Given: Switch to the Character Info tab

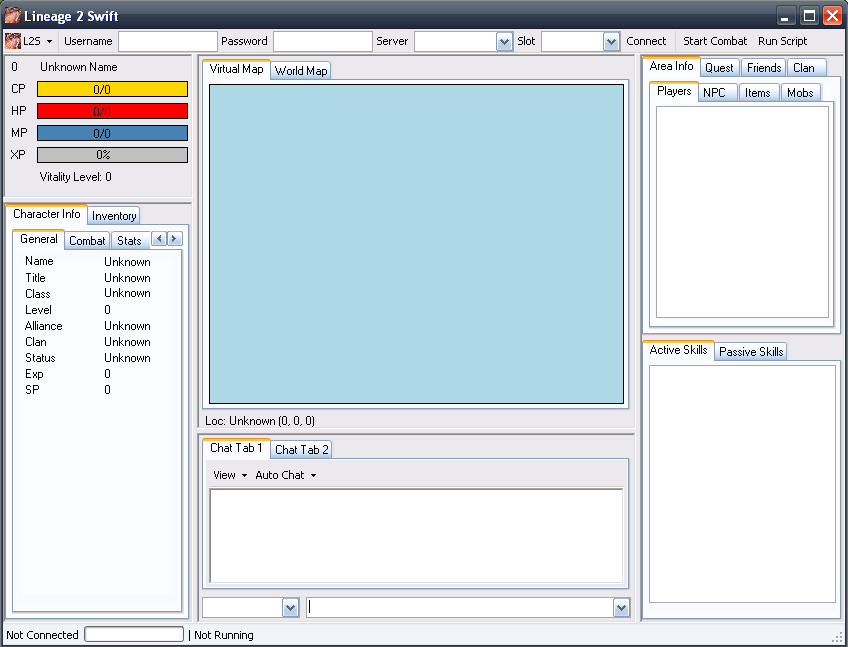Looking at the screenshot, I should (47, 214).
